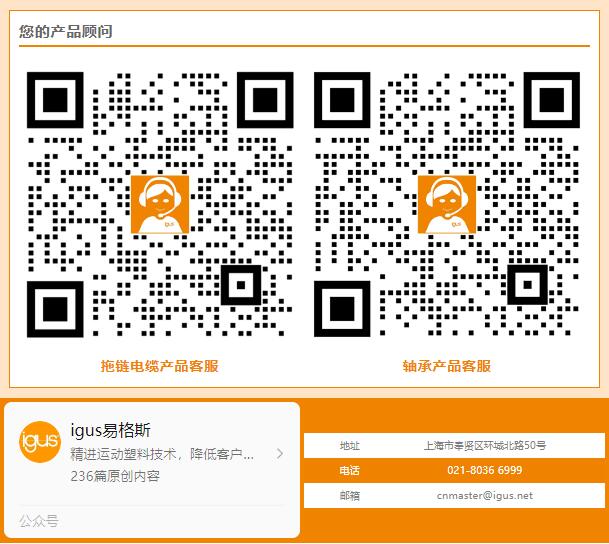Viewport: 609px width, 544px height.
Task: Click the 精进运动塑料技术 description text
Action: [162, 454]
